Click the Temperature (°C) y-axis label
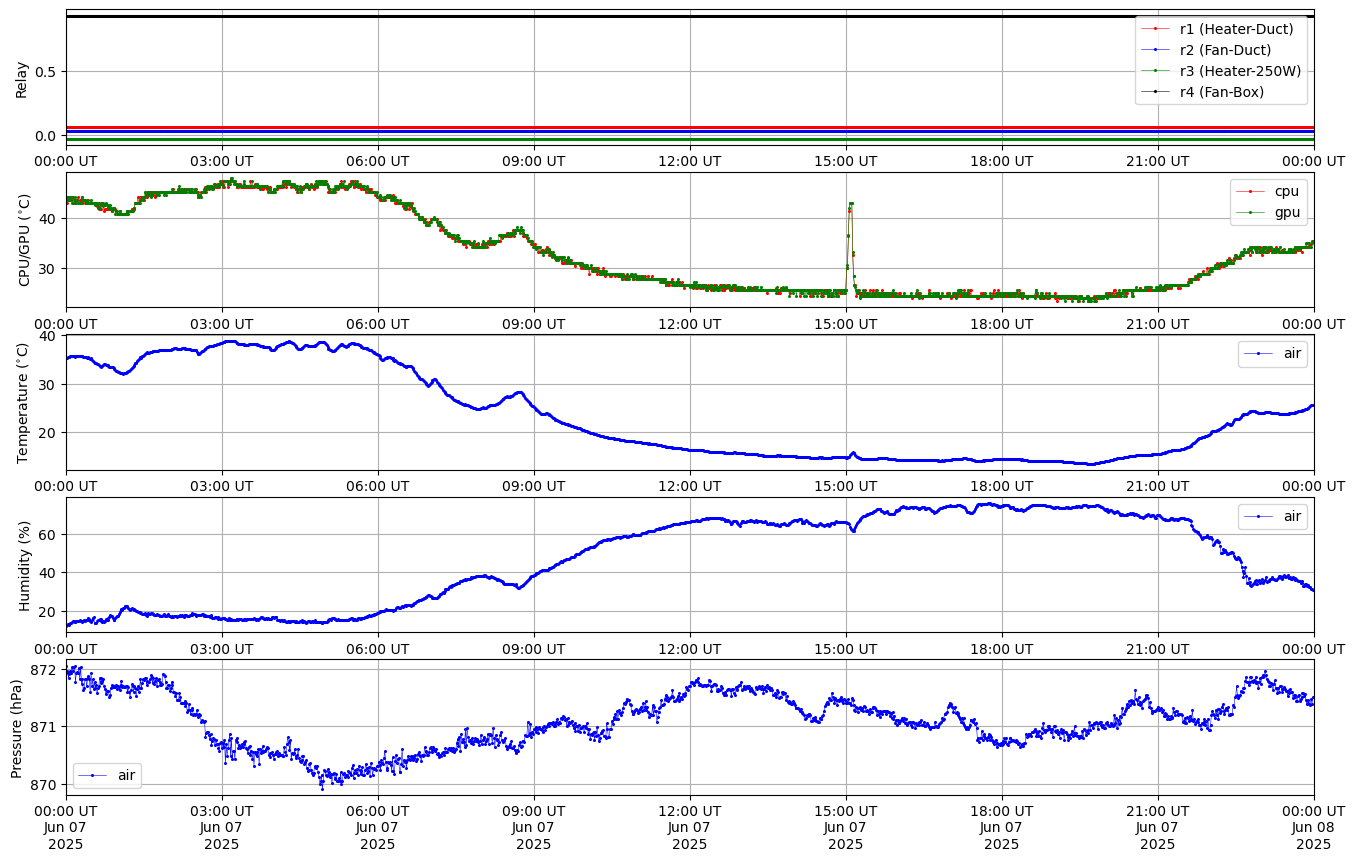The width and height of the screenshot is (1355, 861). [x=24, y=402]
